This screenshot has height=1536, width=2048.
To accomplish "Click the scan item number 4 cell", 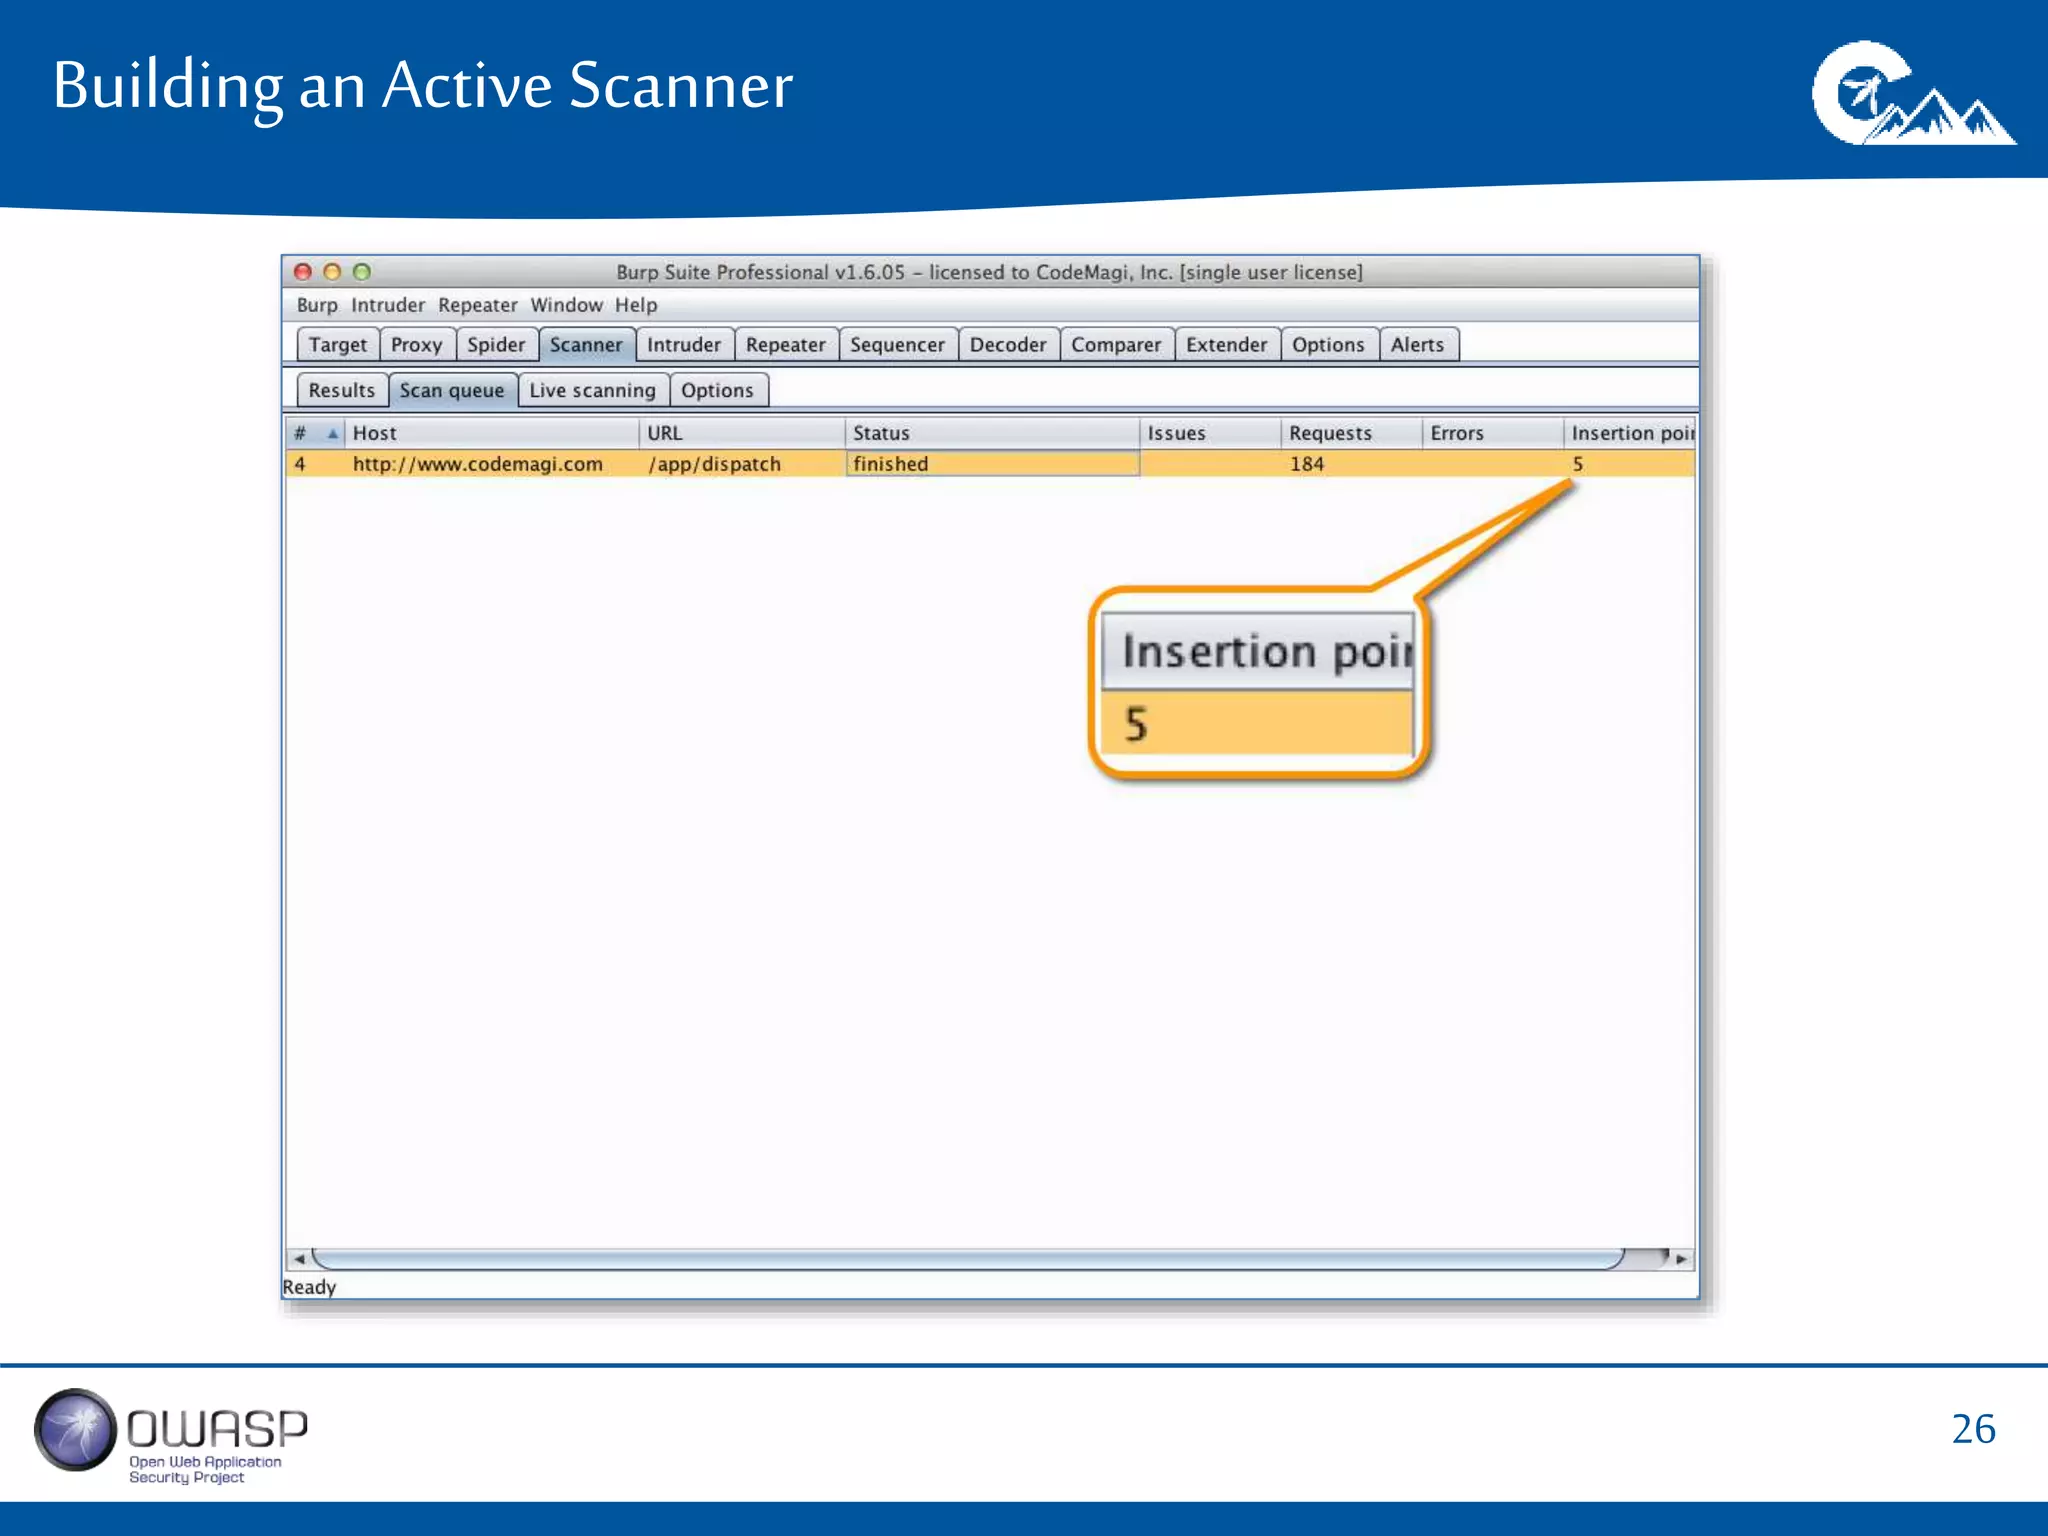I will pos(315,464).
